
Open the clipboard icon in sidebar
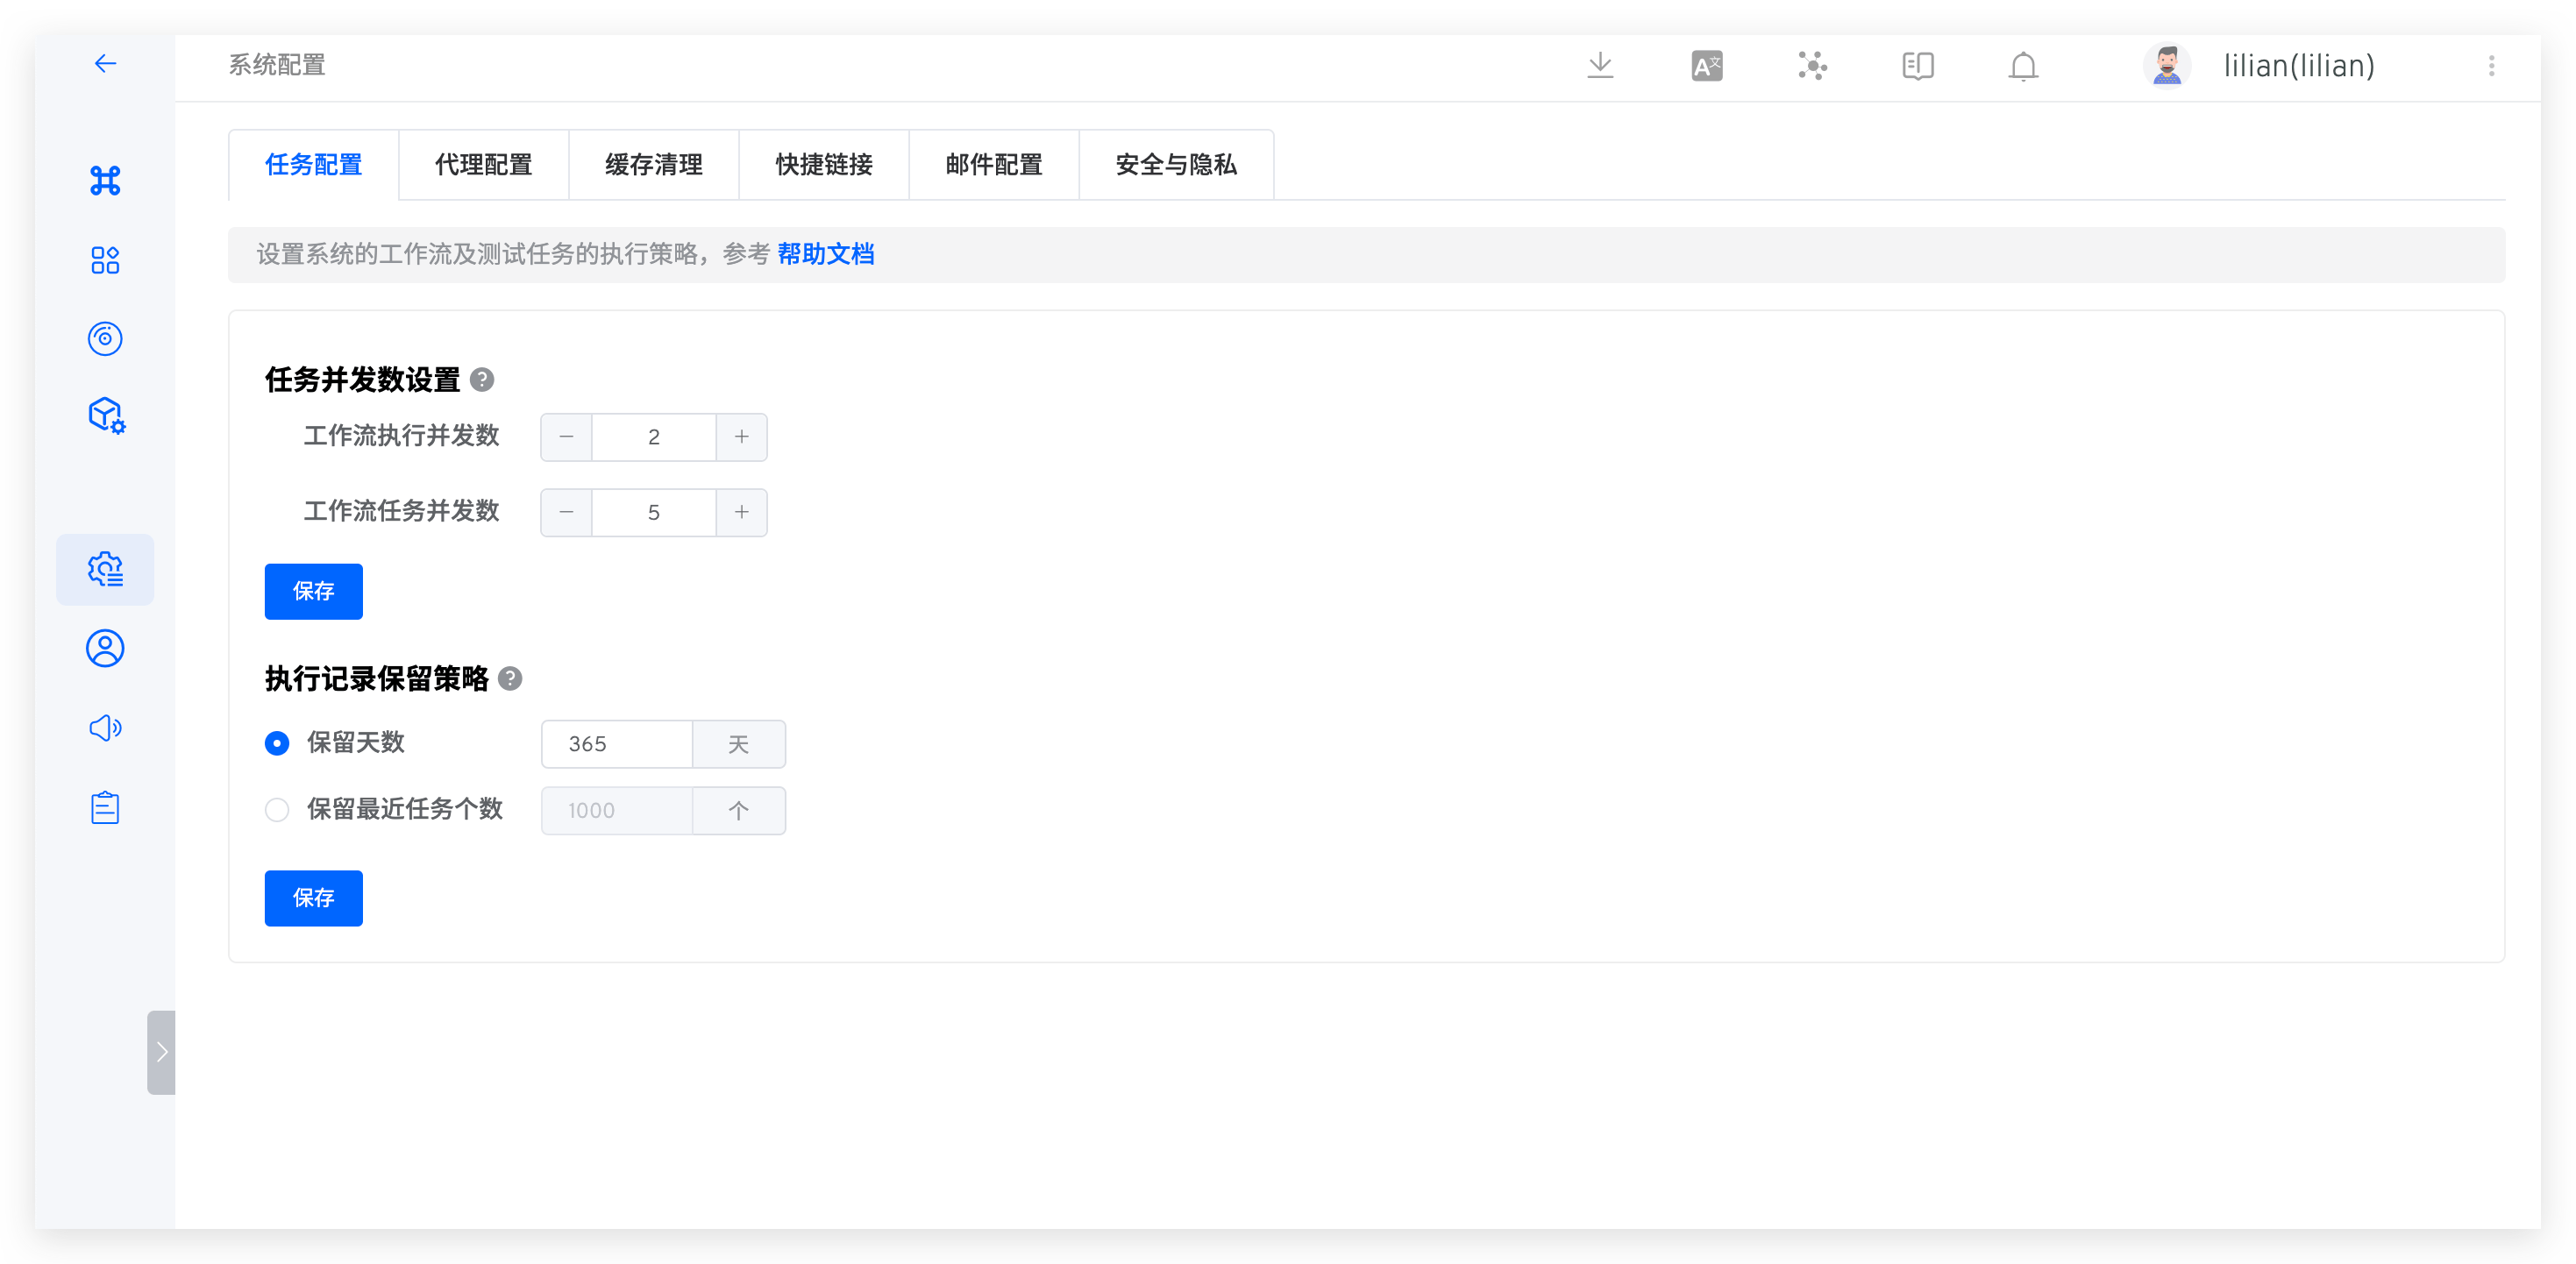[105, 807]
